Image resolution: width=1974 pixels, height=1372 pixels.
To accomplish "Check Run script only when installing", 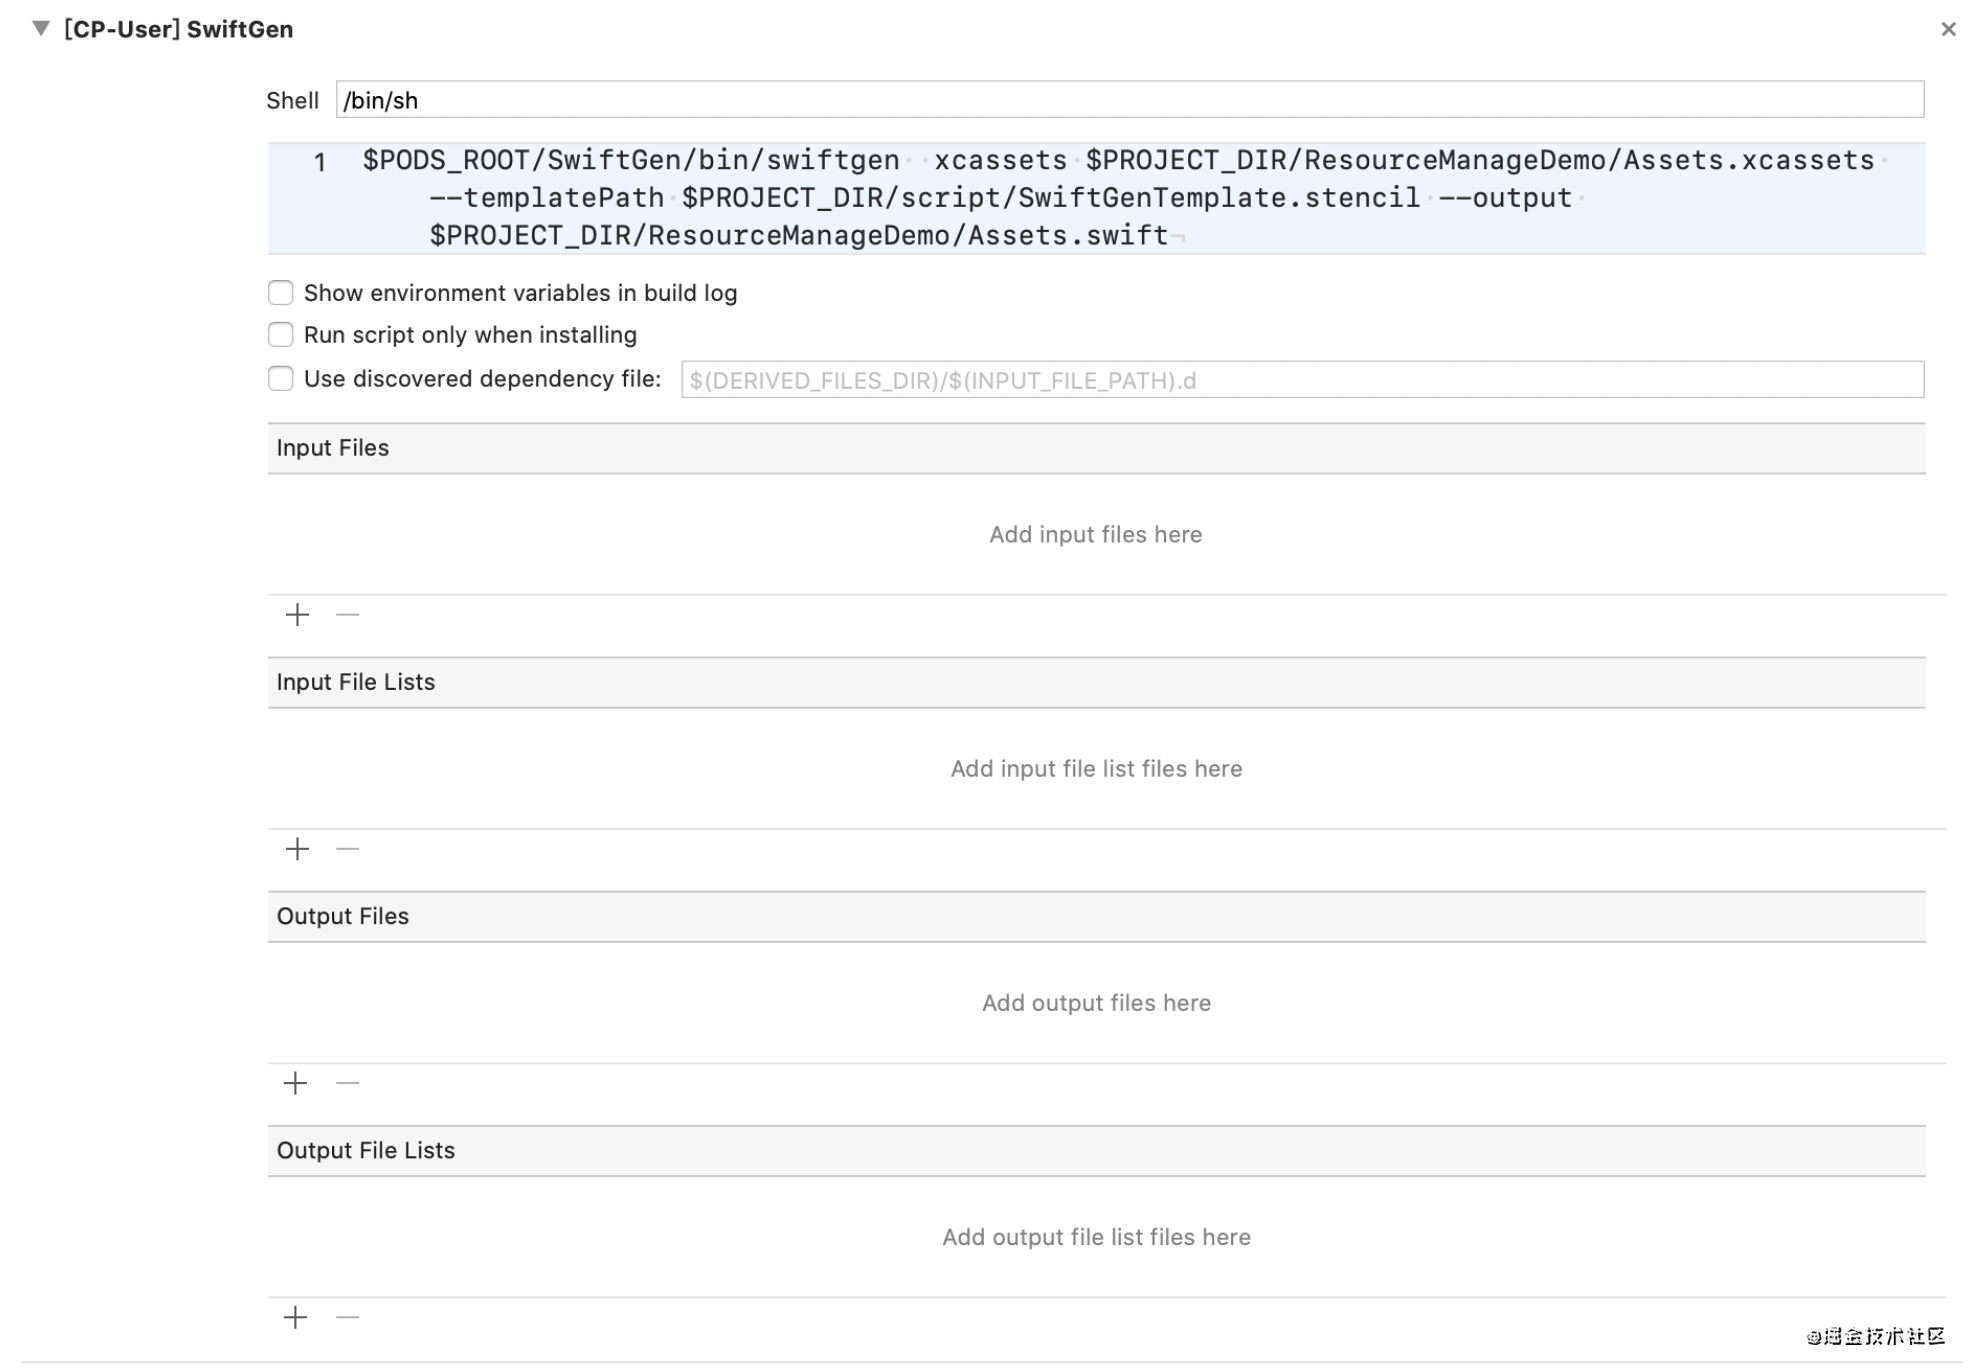I will [281, 335].
